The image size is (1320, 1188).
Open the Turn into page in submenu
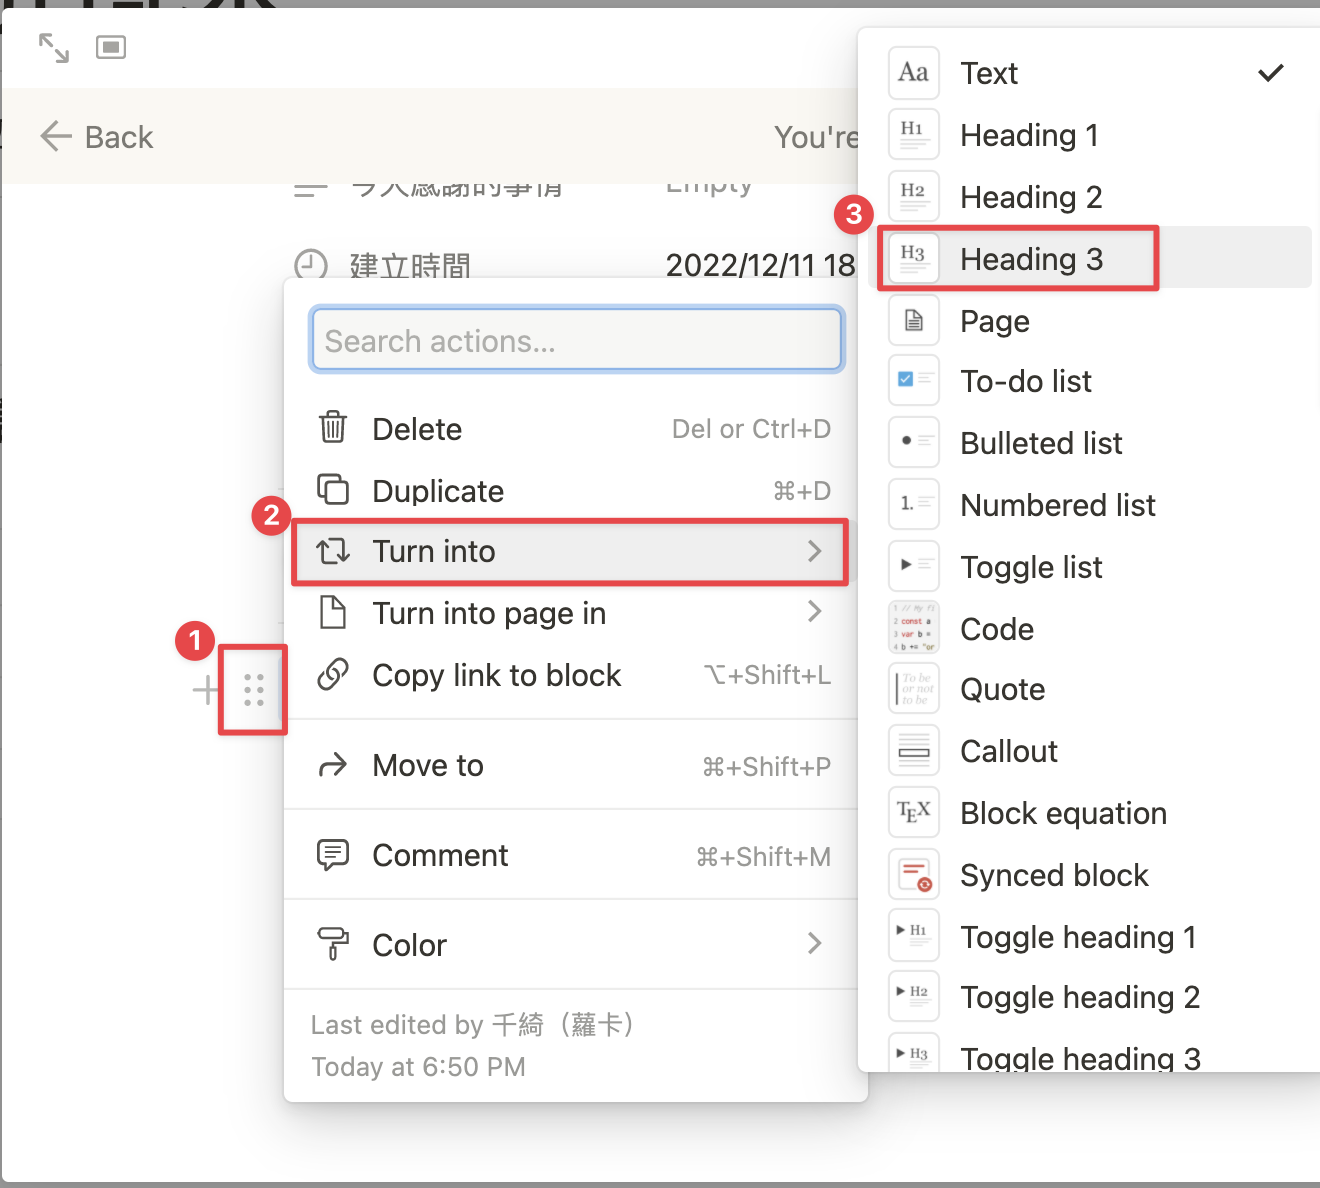pos(571,613)
